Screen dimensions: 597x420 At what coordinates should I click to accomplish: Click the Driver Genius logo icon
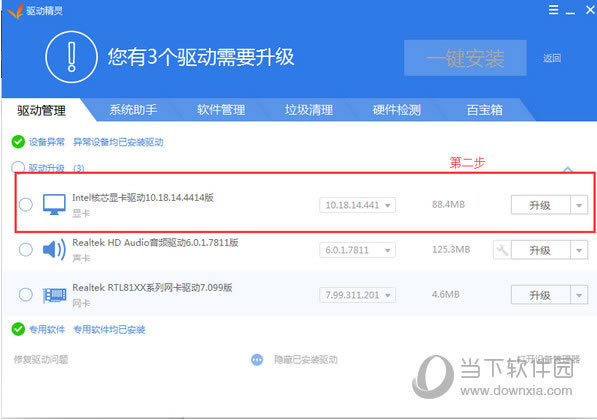(16, 11)
